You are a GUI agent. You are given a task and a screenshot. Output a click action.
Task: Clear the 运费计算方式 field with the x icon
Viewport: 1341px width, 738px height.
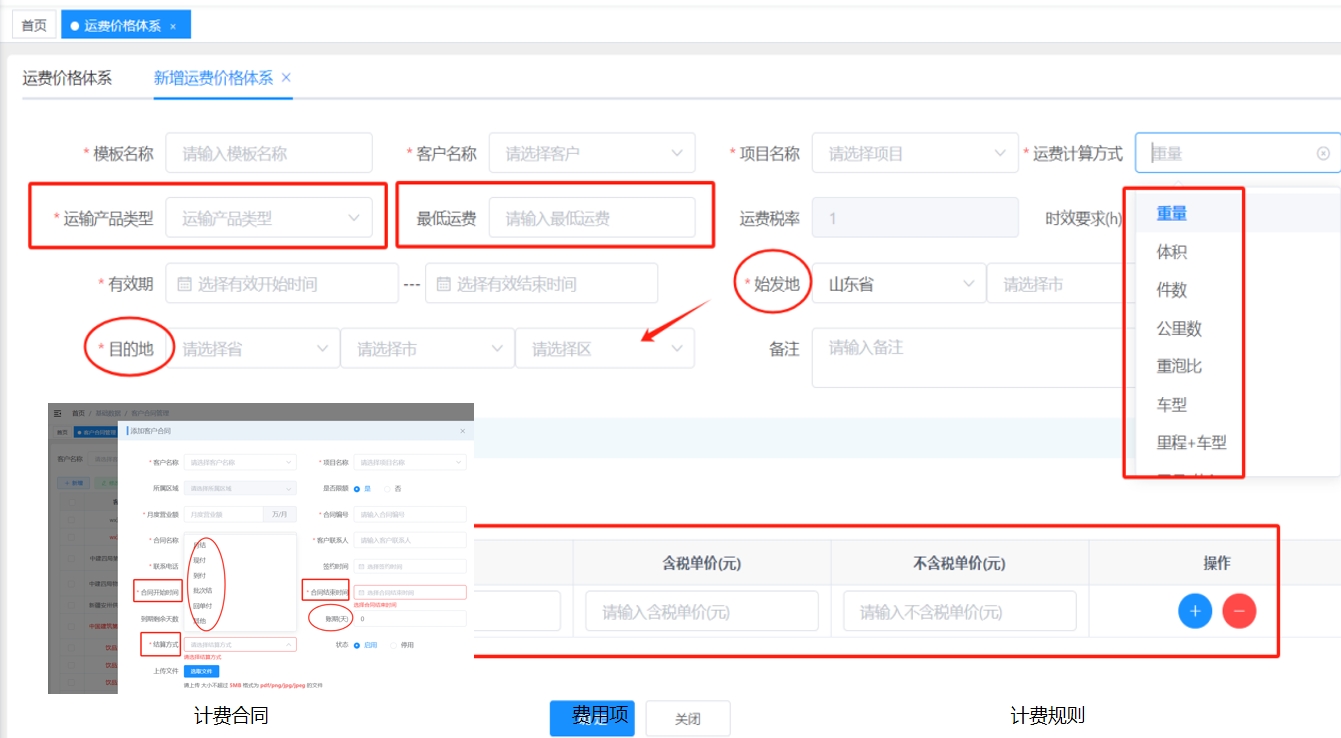click(1323, 154)
